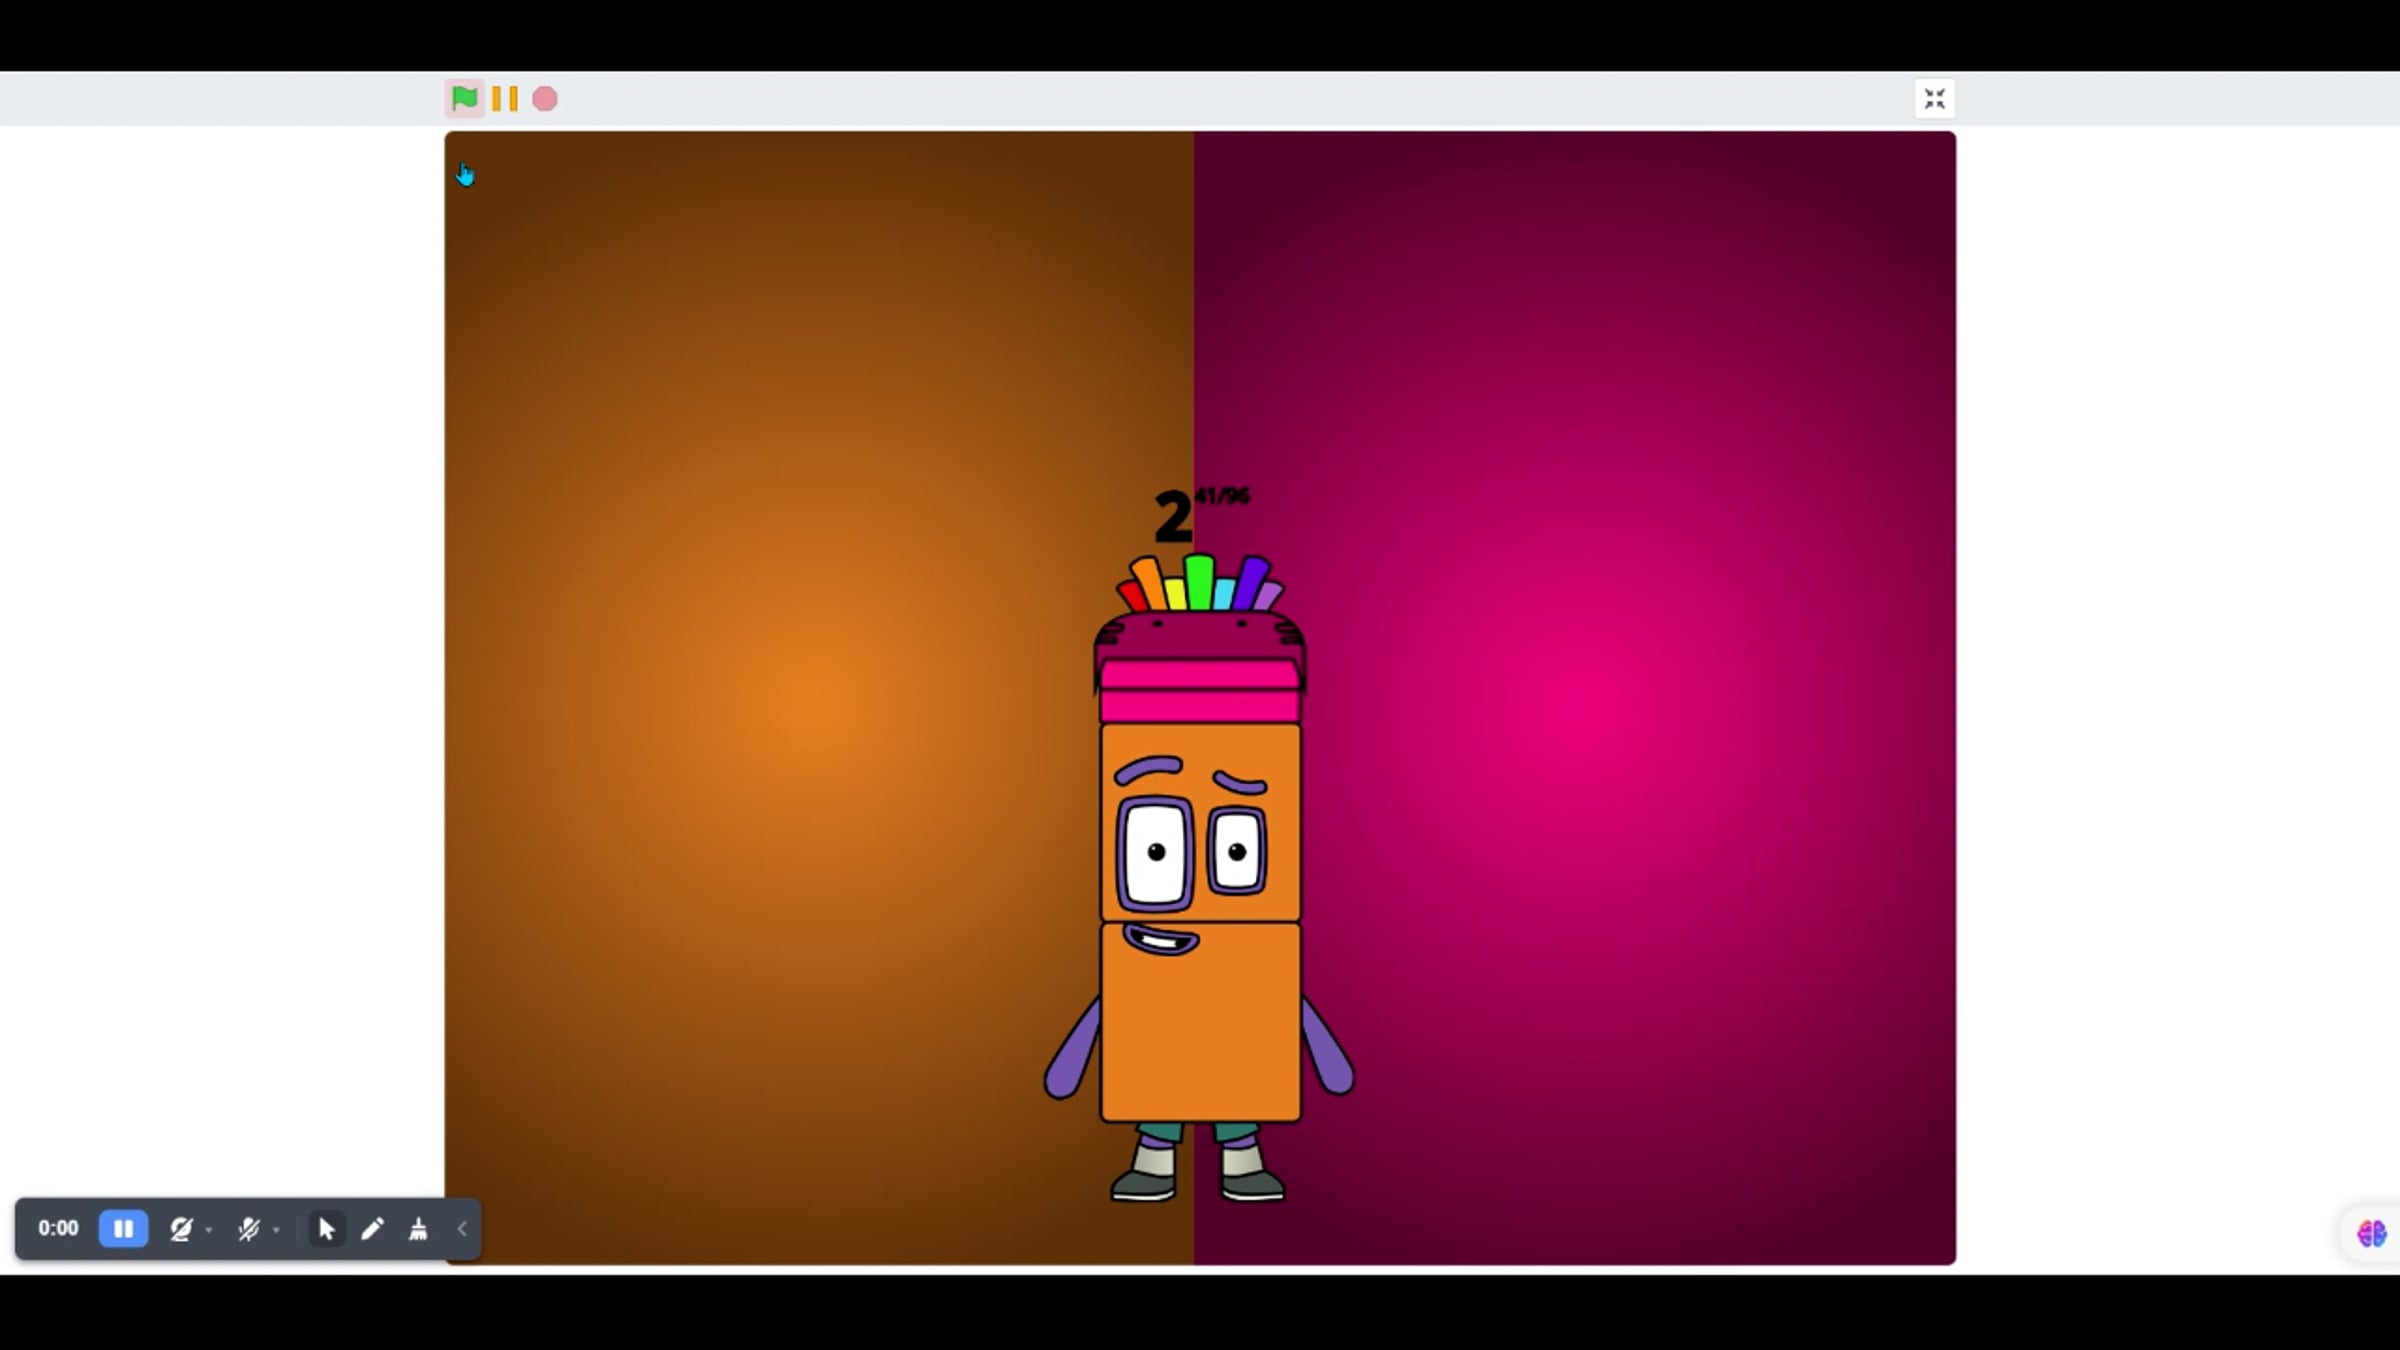Screen dimensions: 2400x1350
Task: Click the 0:00 timer display
Action: 58,1228
